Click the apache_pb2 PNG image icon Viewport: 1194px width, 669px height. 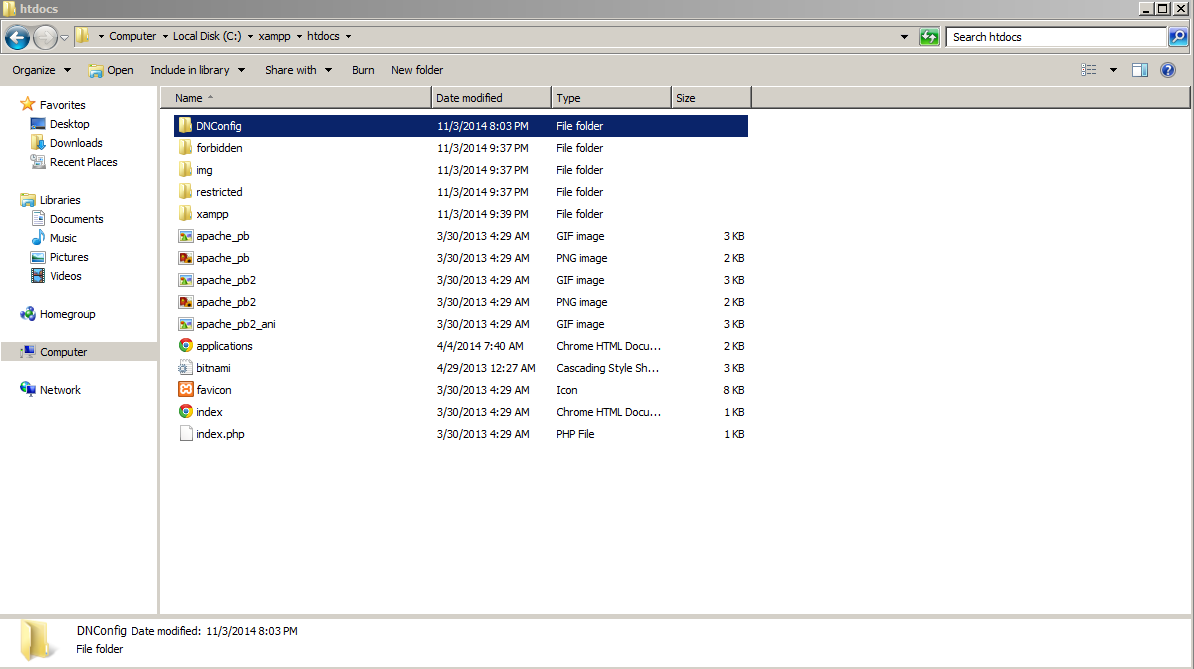[x=185, y=302]
